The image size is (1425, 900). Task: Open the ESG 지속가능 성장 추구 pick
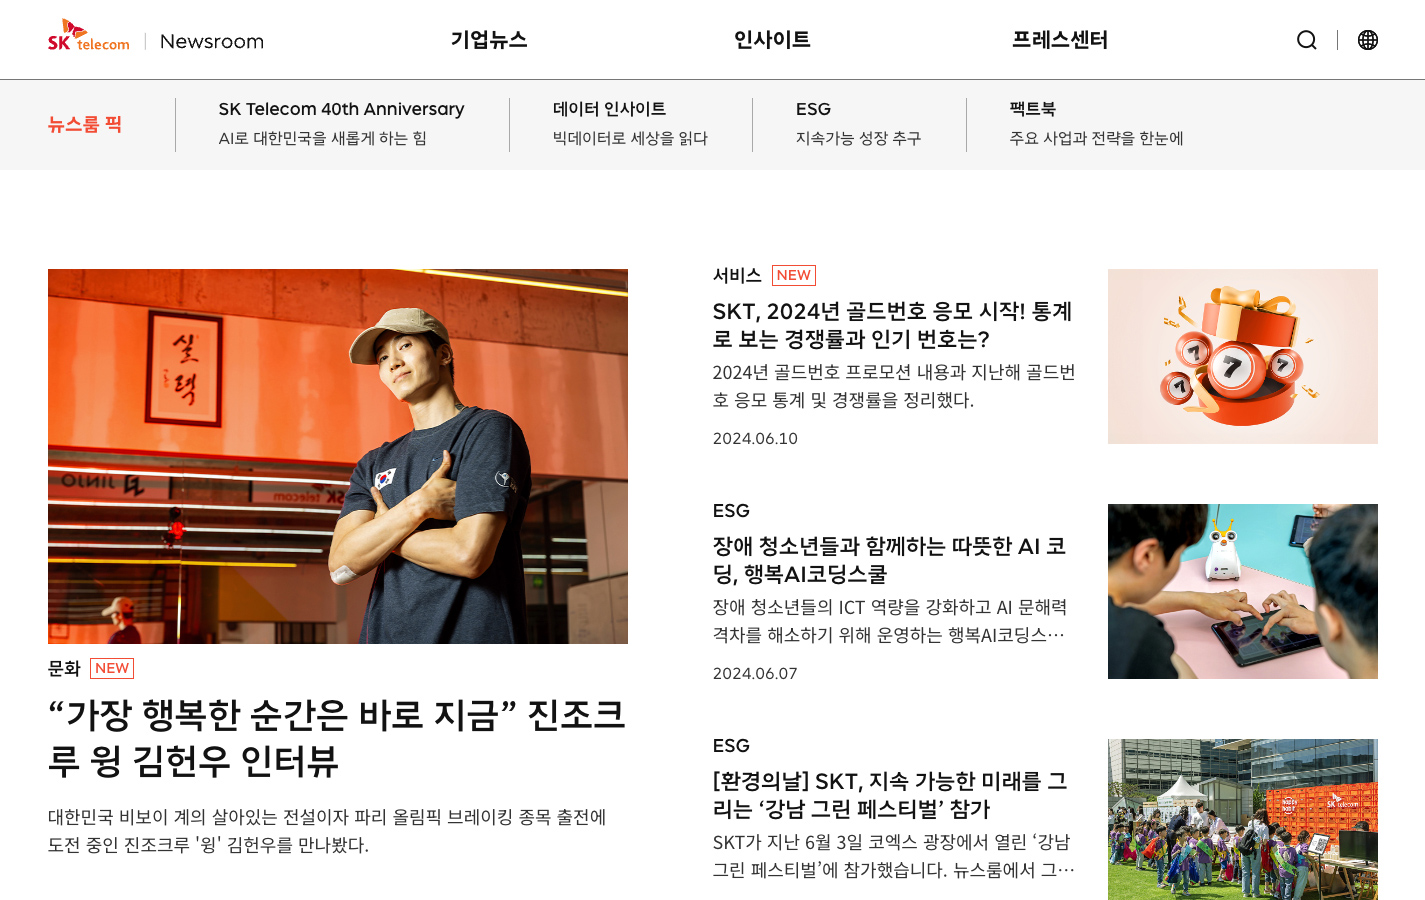[x=858, y=123]
